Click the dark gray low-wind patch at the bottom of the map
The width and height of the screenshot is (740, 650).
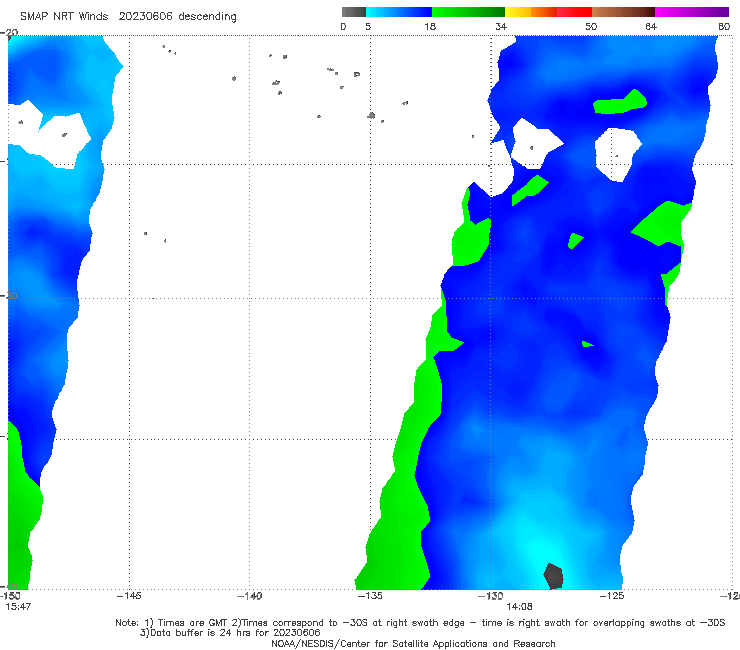pos(554,576)
